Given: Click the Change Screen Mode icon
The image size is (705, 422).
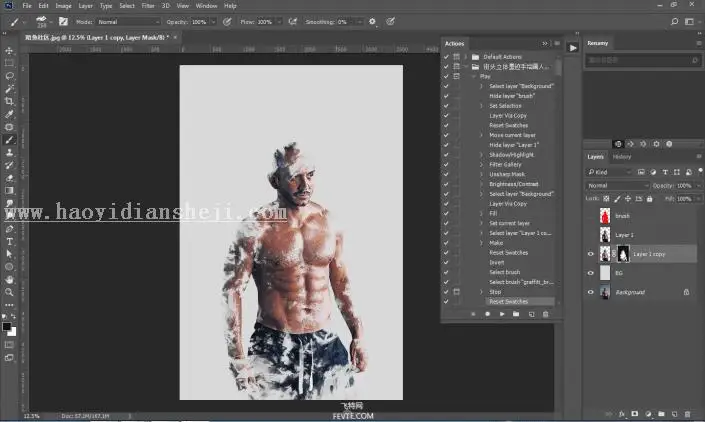Looking at the screenshot, I should tap(9, 358).
